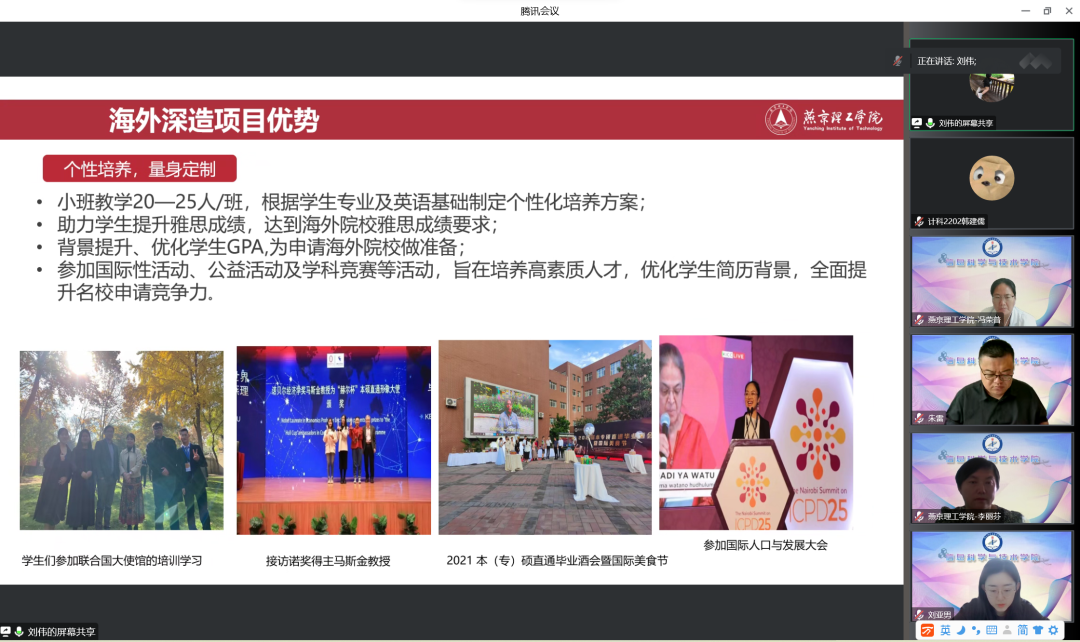This screenshot has width=1080, height=642.
Task: Select the 朱雷 participant video tile
Action: coord(992,380)
